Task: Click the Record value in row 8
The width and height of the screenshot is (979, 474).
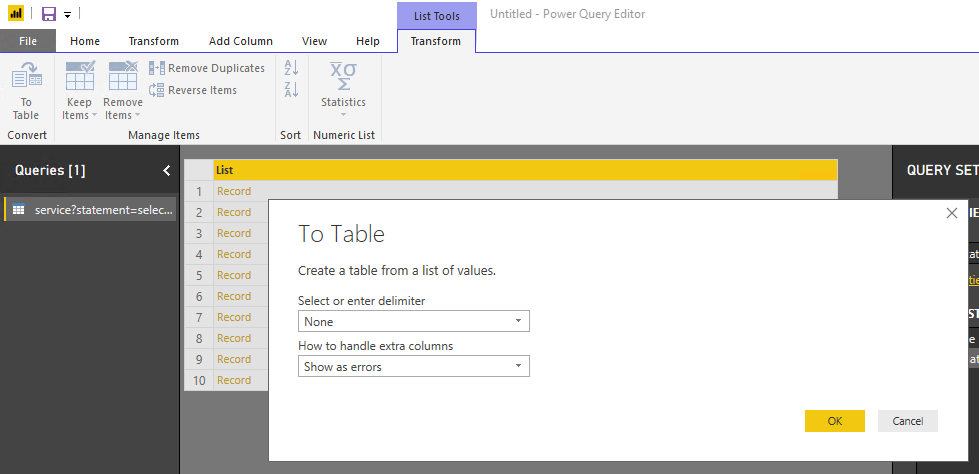Action: 234,338
